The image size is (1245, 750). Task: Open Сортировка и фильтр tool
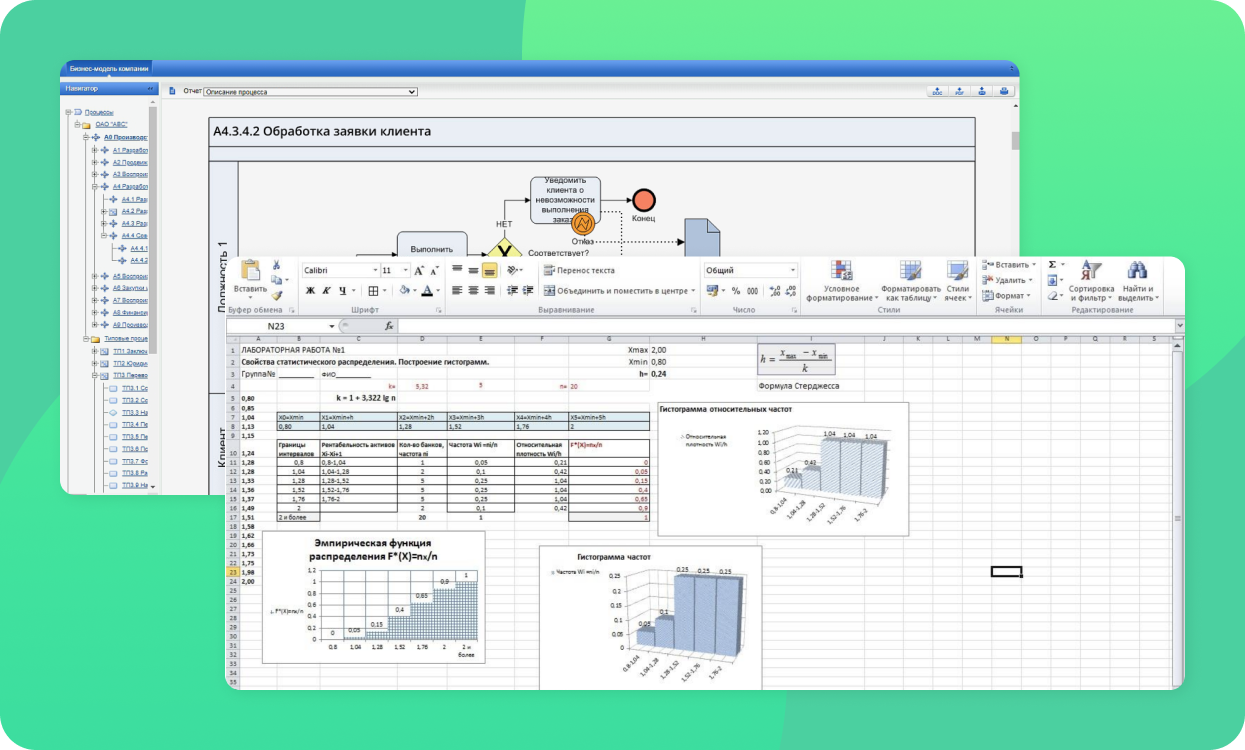tap(1091, 280)
